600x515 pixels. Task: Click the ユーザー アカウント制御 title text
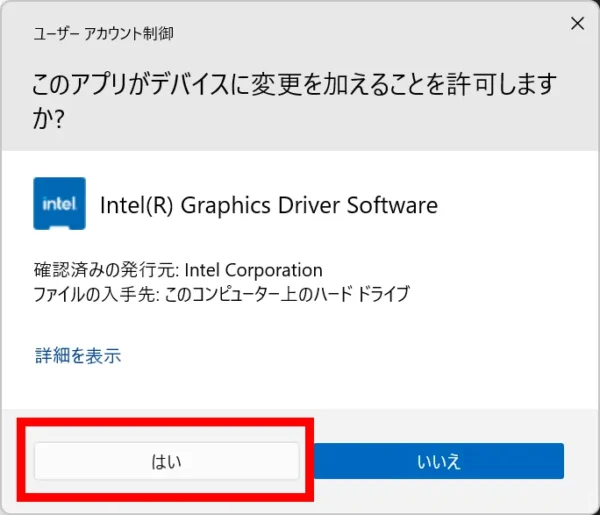point(103,34)
